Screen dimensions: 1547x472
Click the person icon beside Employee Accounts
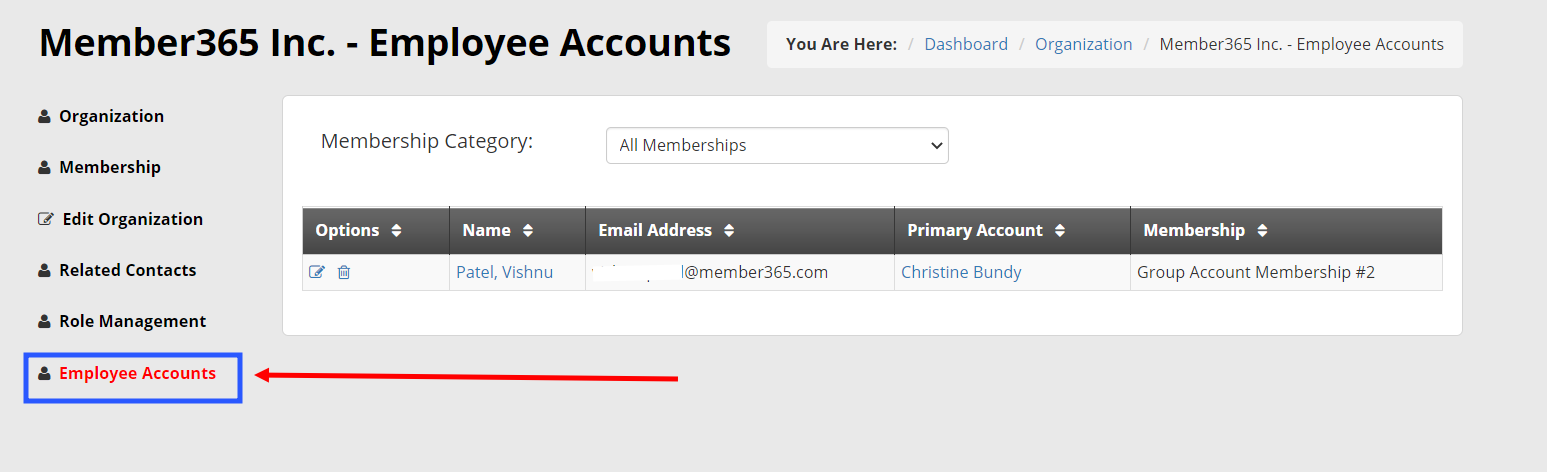pyautogui.click(x=44, y=374)
